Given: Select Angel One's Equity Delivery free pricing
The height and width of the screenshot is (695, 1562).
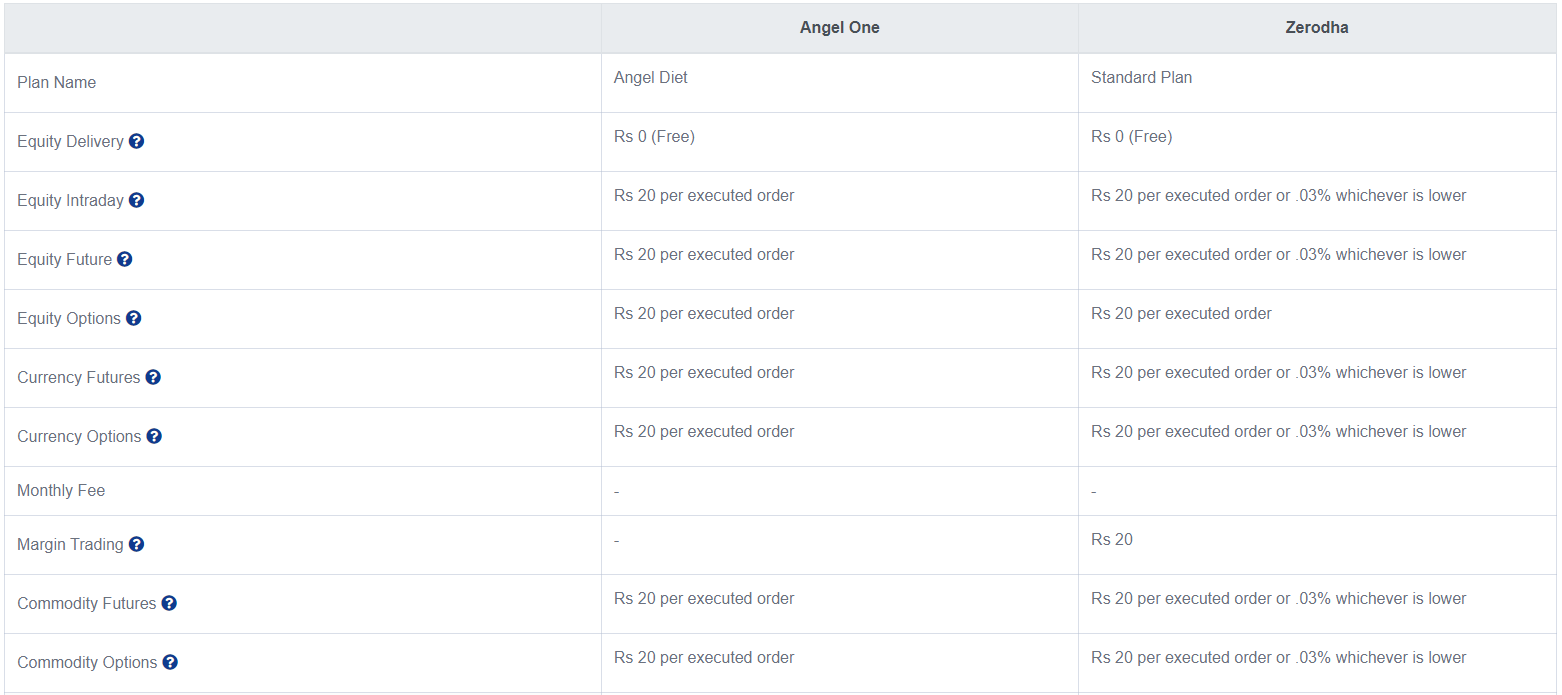Looking at the screenshot, I should point(654,136).
